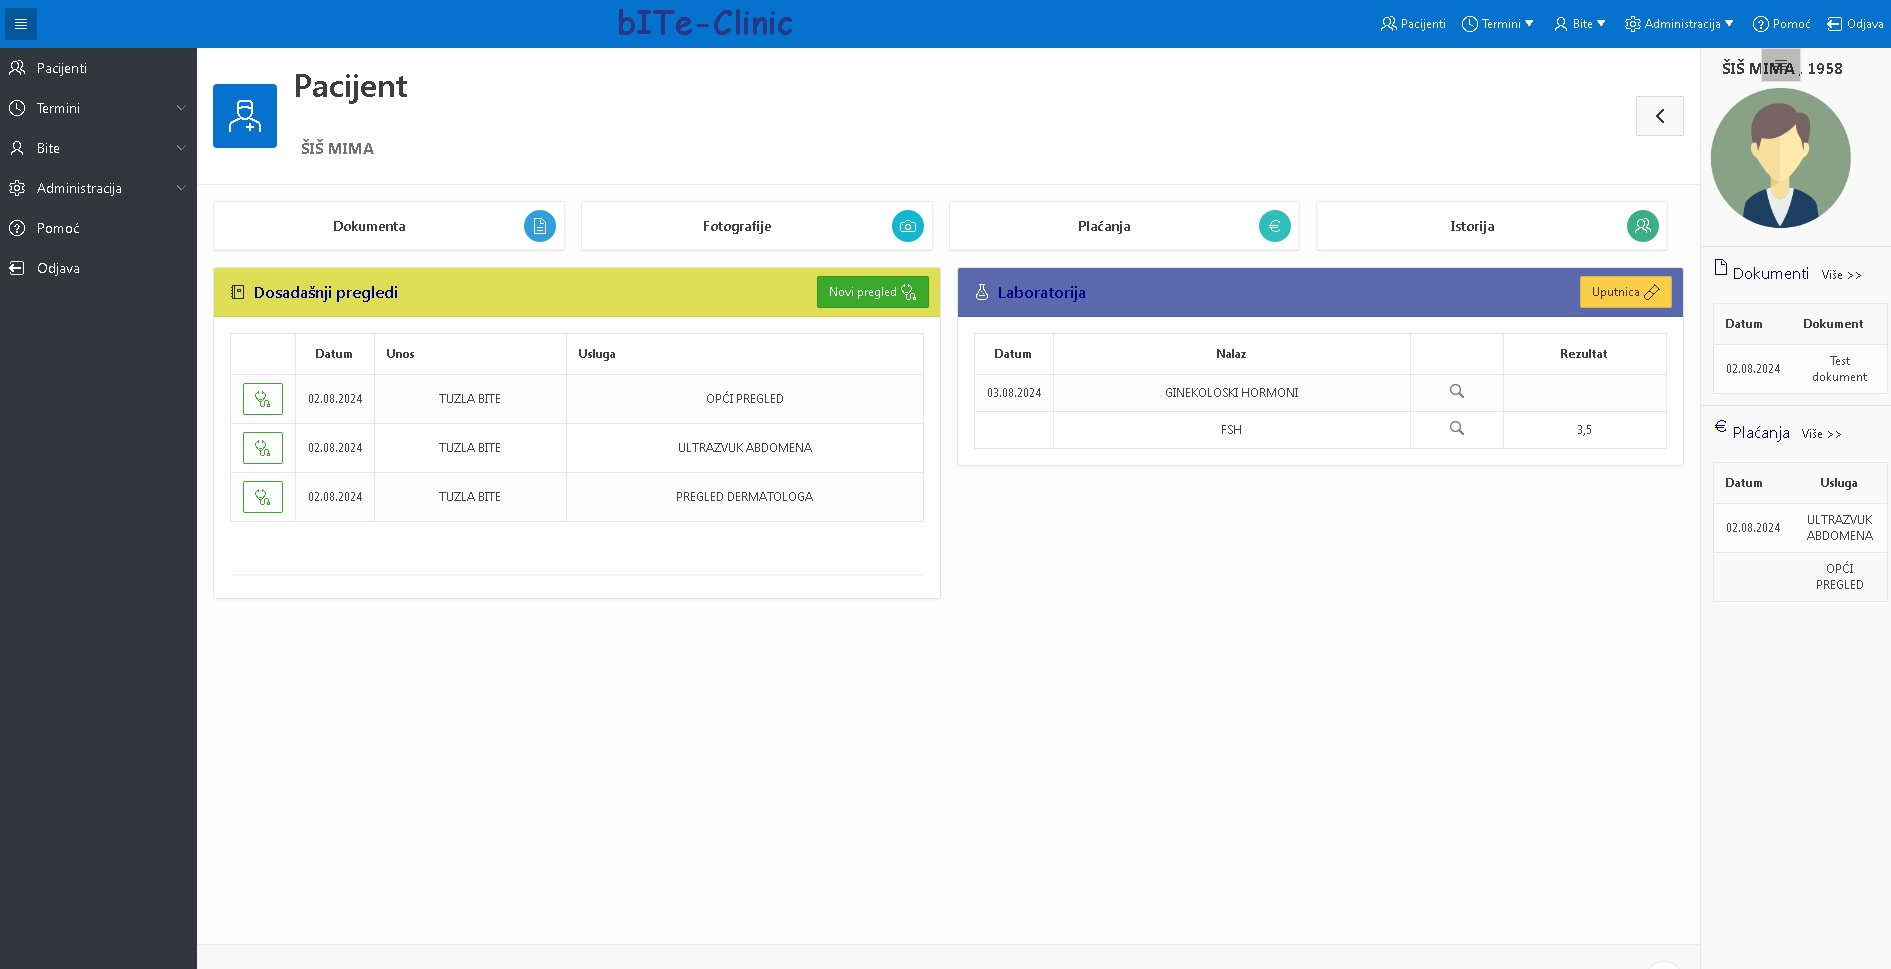Viewport: 1891px width, 969px height.
Task: Click the Dosadašnji pregledi notebook icon
Action: coord(238,292)
